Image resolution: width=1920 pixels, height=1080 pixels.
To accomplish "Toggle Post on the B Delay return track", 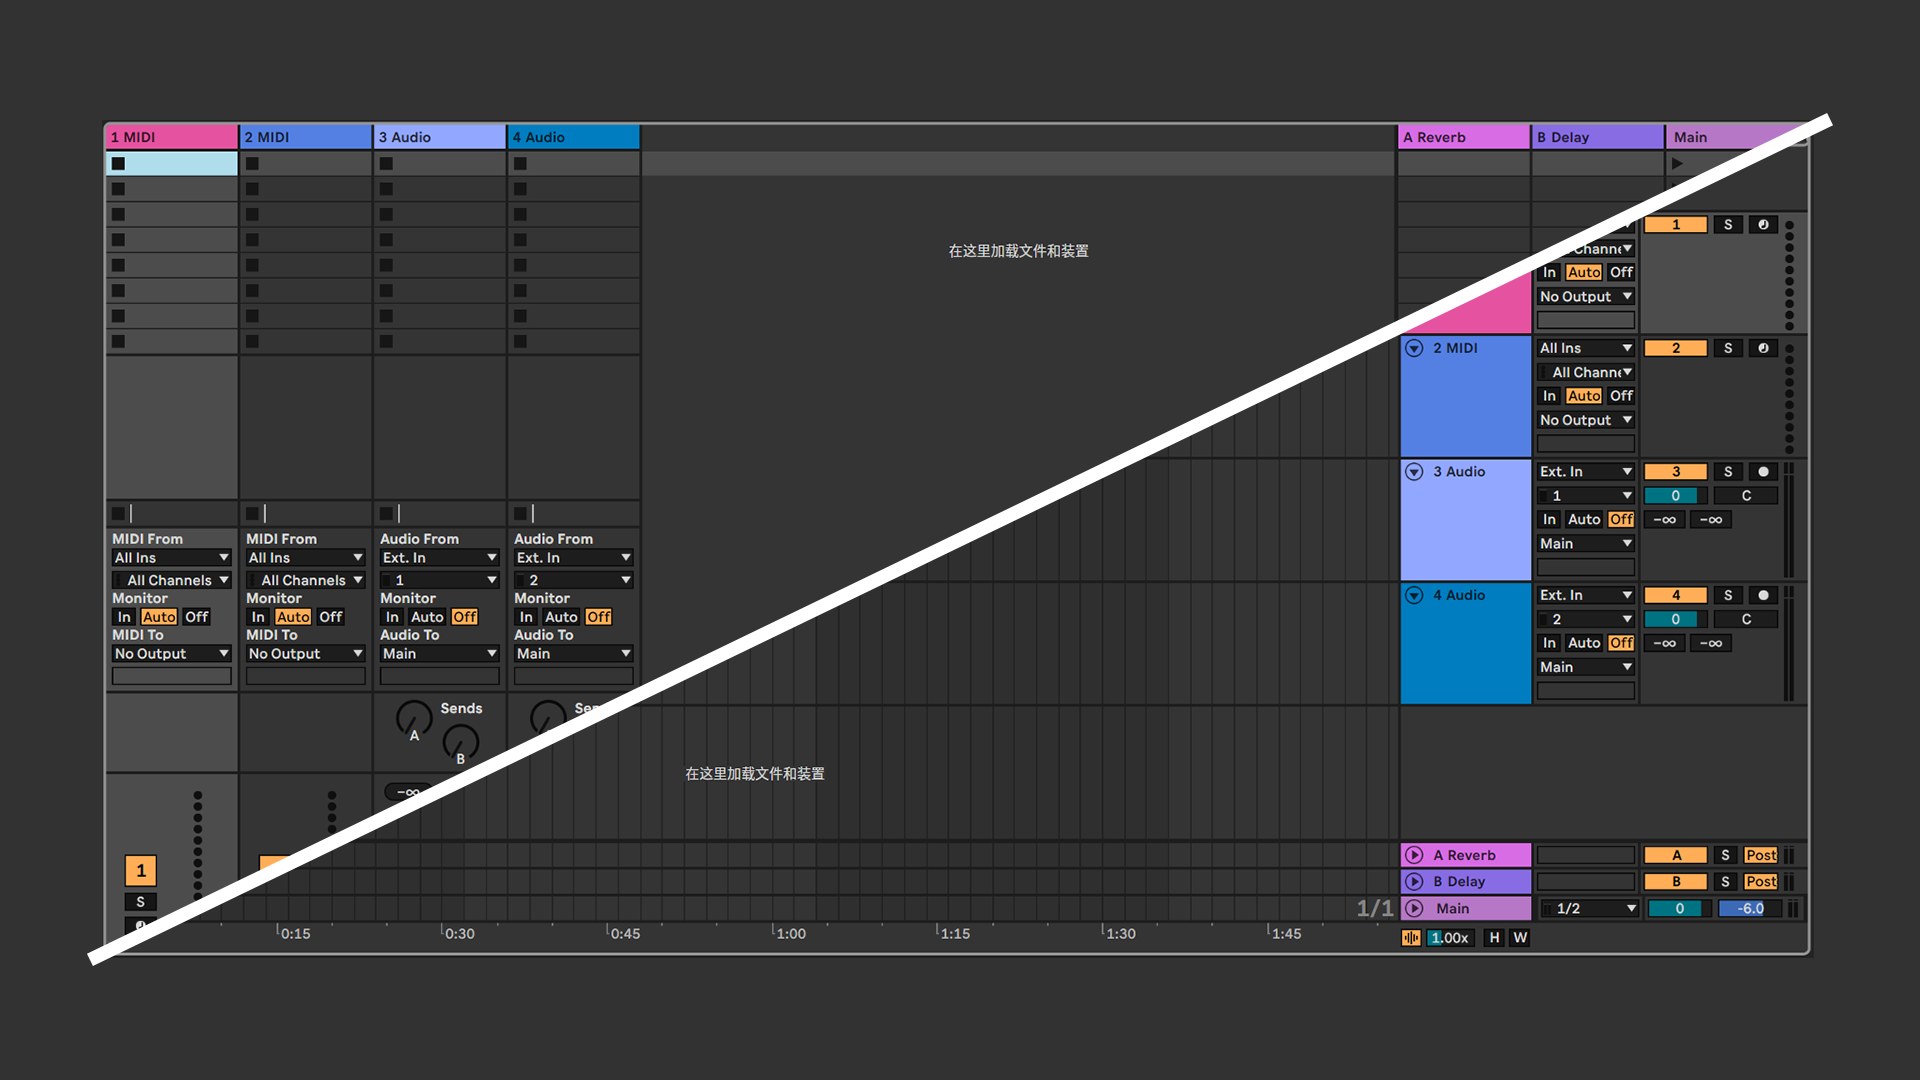I will 1761,881.
